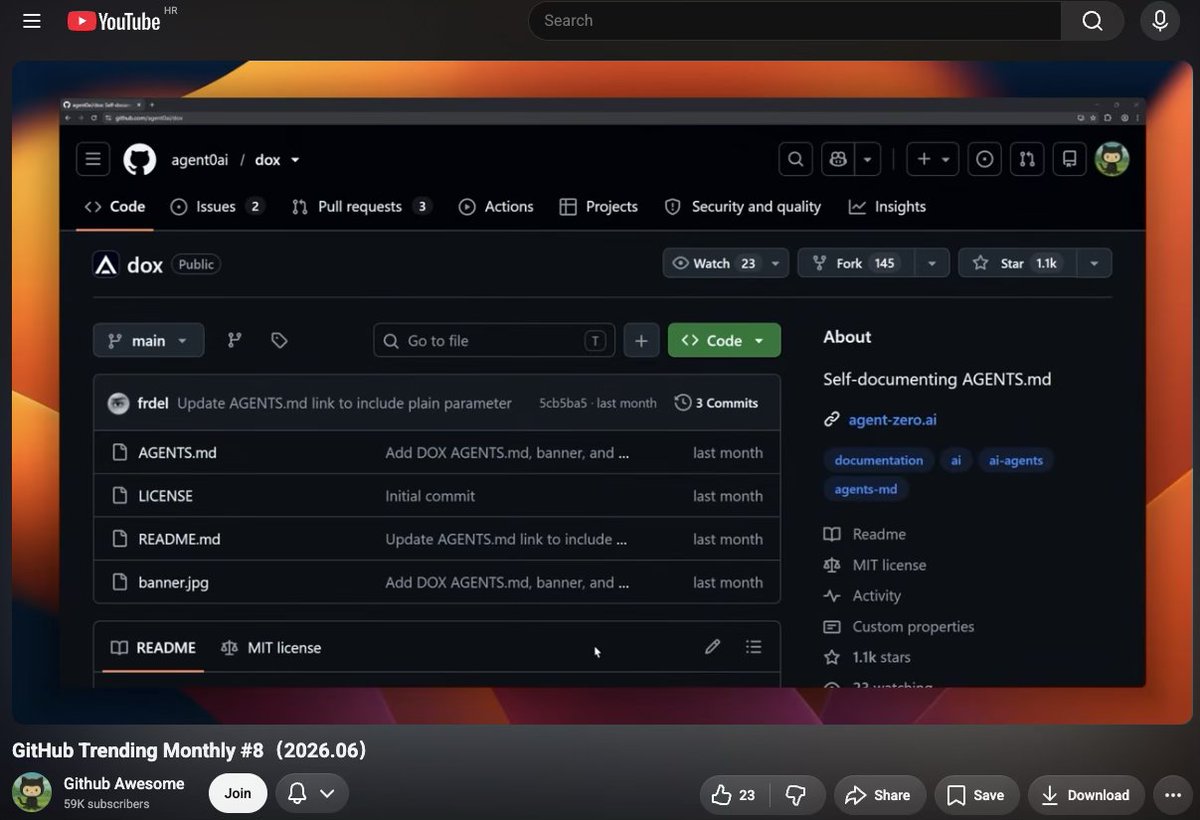
Task: Open the Insights tab
Action: pyautogui.click(x=888, y=207)
